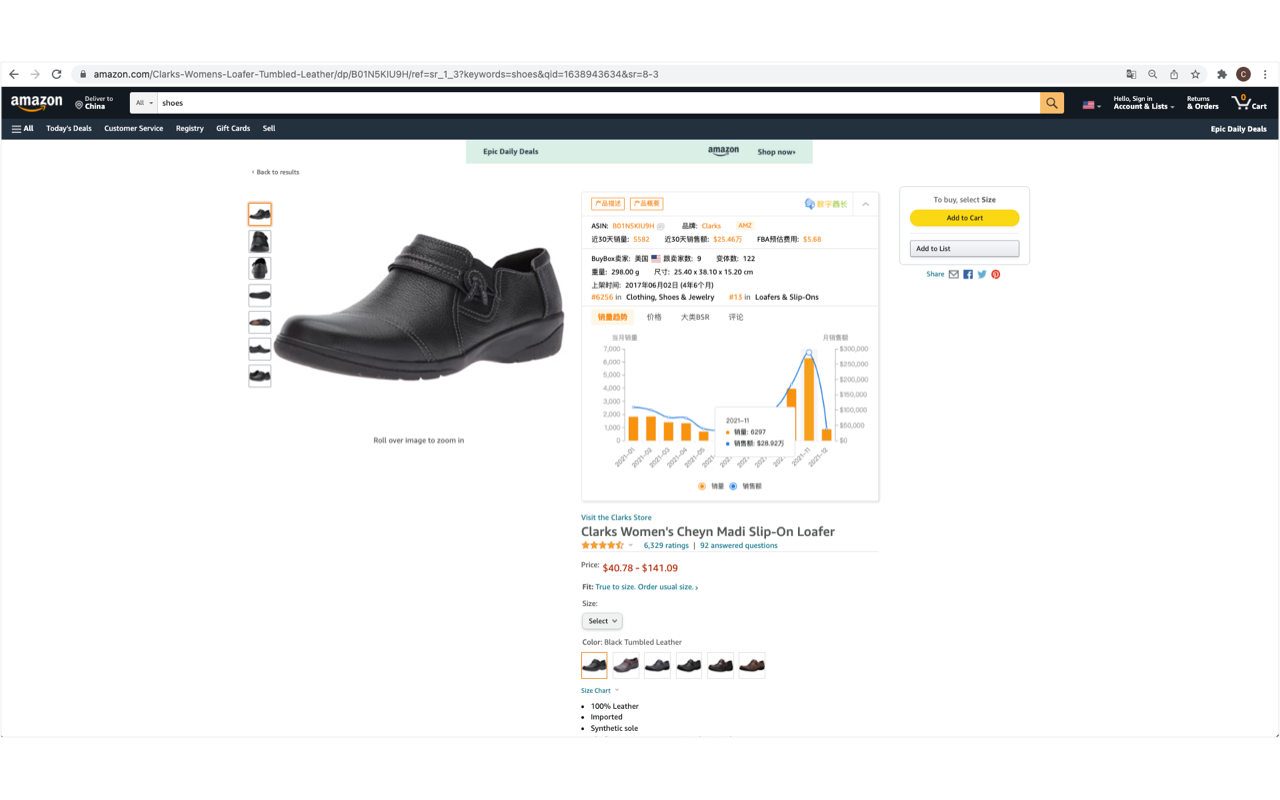This screenshot has height=800, width=1280.
Task: Bookmark this page with the star icon
Action: pyautogui.click(x=1195, y=74)
